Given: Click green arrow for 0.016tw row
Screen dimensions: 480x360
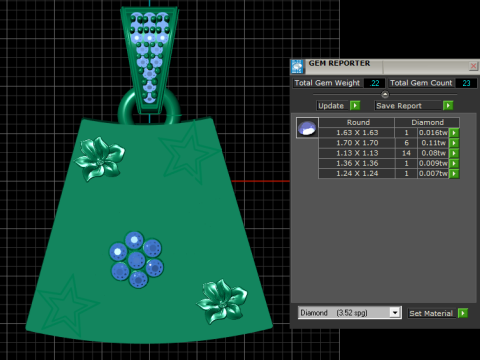Looking at the screenshot, I should click(x=454, y=133).
